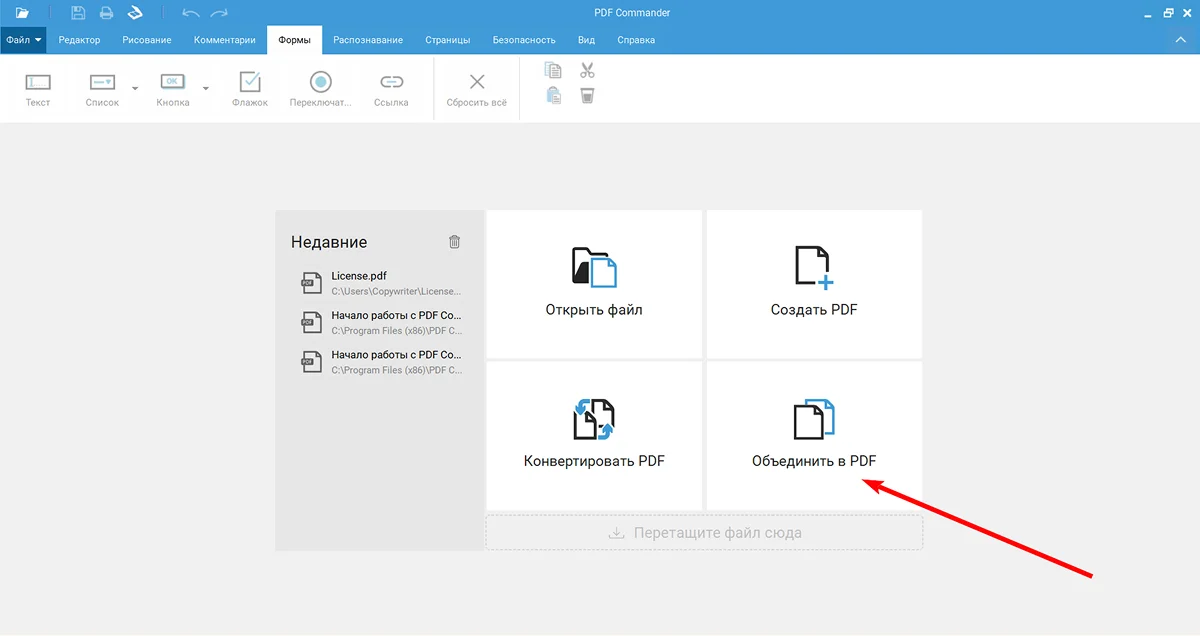Image resolution: width=1200 pixels, height=636 pixels.
Task: Click the paste clipboard icon
Action: [x=553, y=96]
